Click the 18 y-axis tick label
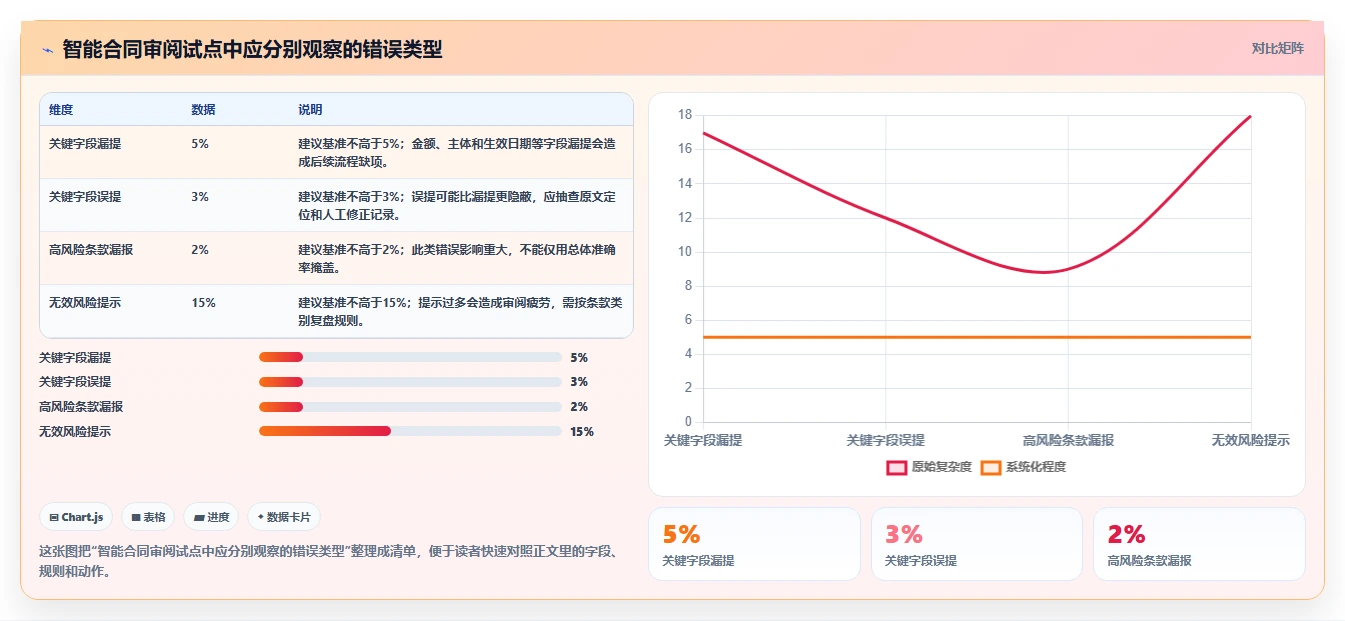 click(x=685, y=115)
